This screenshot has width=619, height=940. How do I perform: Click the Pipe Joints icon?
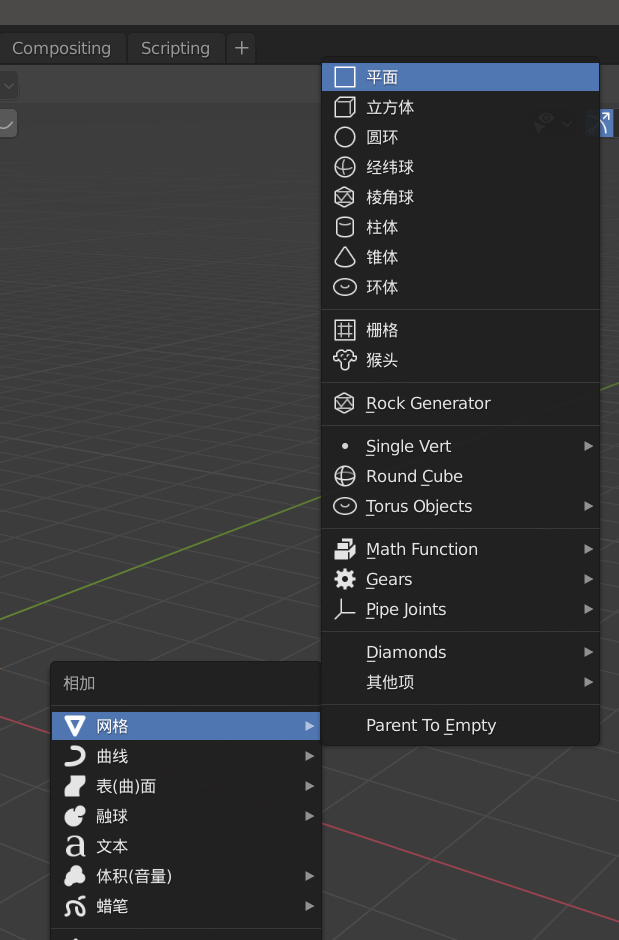click(345, 610)
